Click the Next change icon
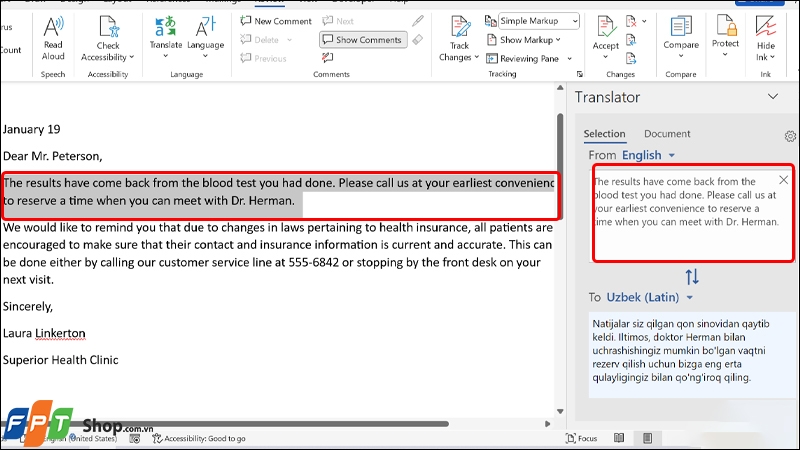Screen dimensions: 800x450 631,59
